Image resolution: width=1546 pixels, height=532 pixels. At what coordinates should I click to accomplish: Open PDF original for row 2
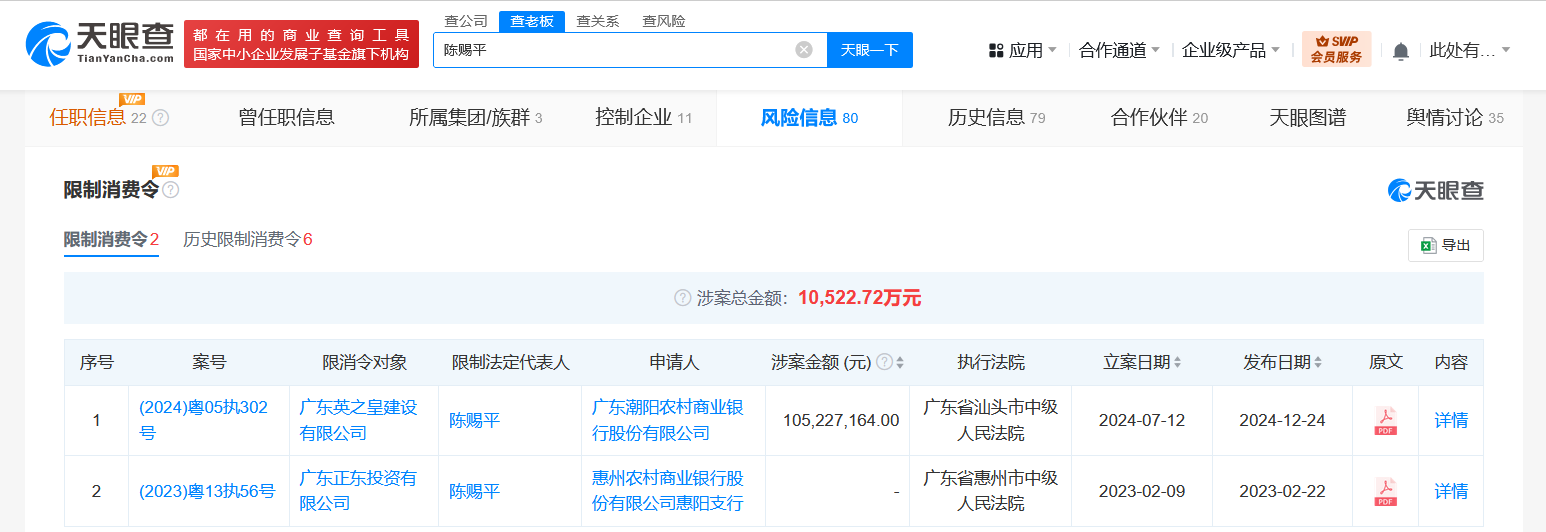1385,491
